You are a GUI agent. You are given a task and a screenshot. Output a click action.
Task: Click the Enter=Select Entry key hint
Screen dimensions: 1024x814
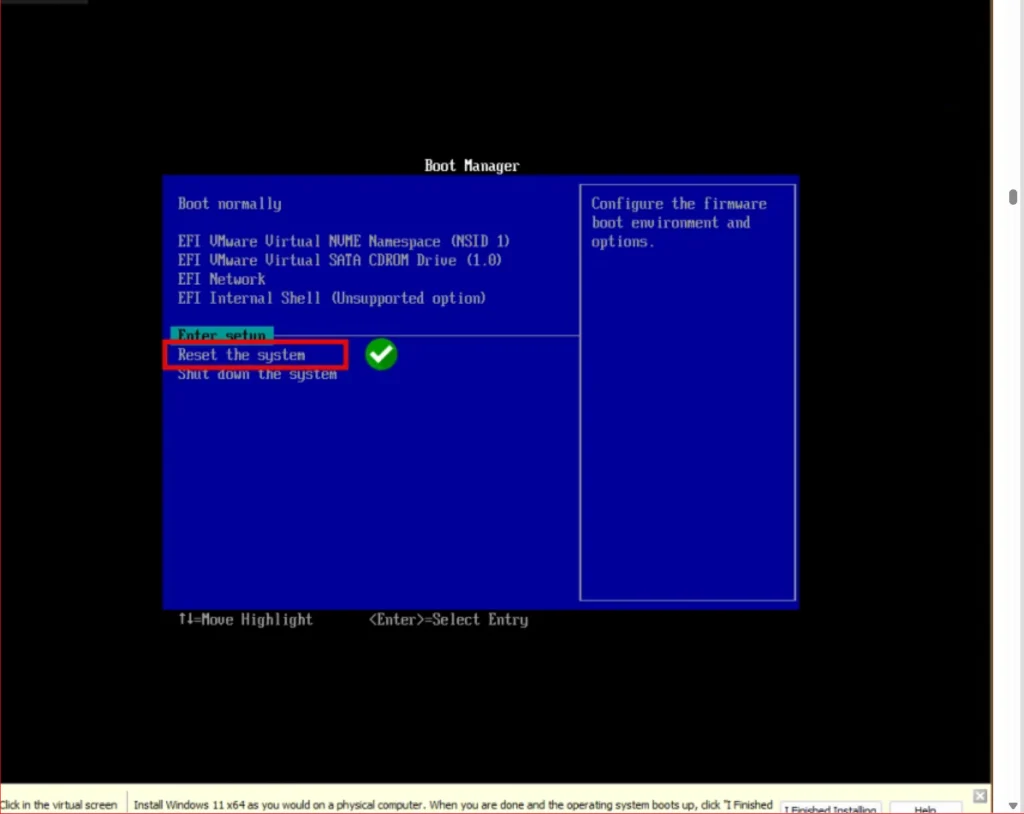click(x=449, y=619)
